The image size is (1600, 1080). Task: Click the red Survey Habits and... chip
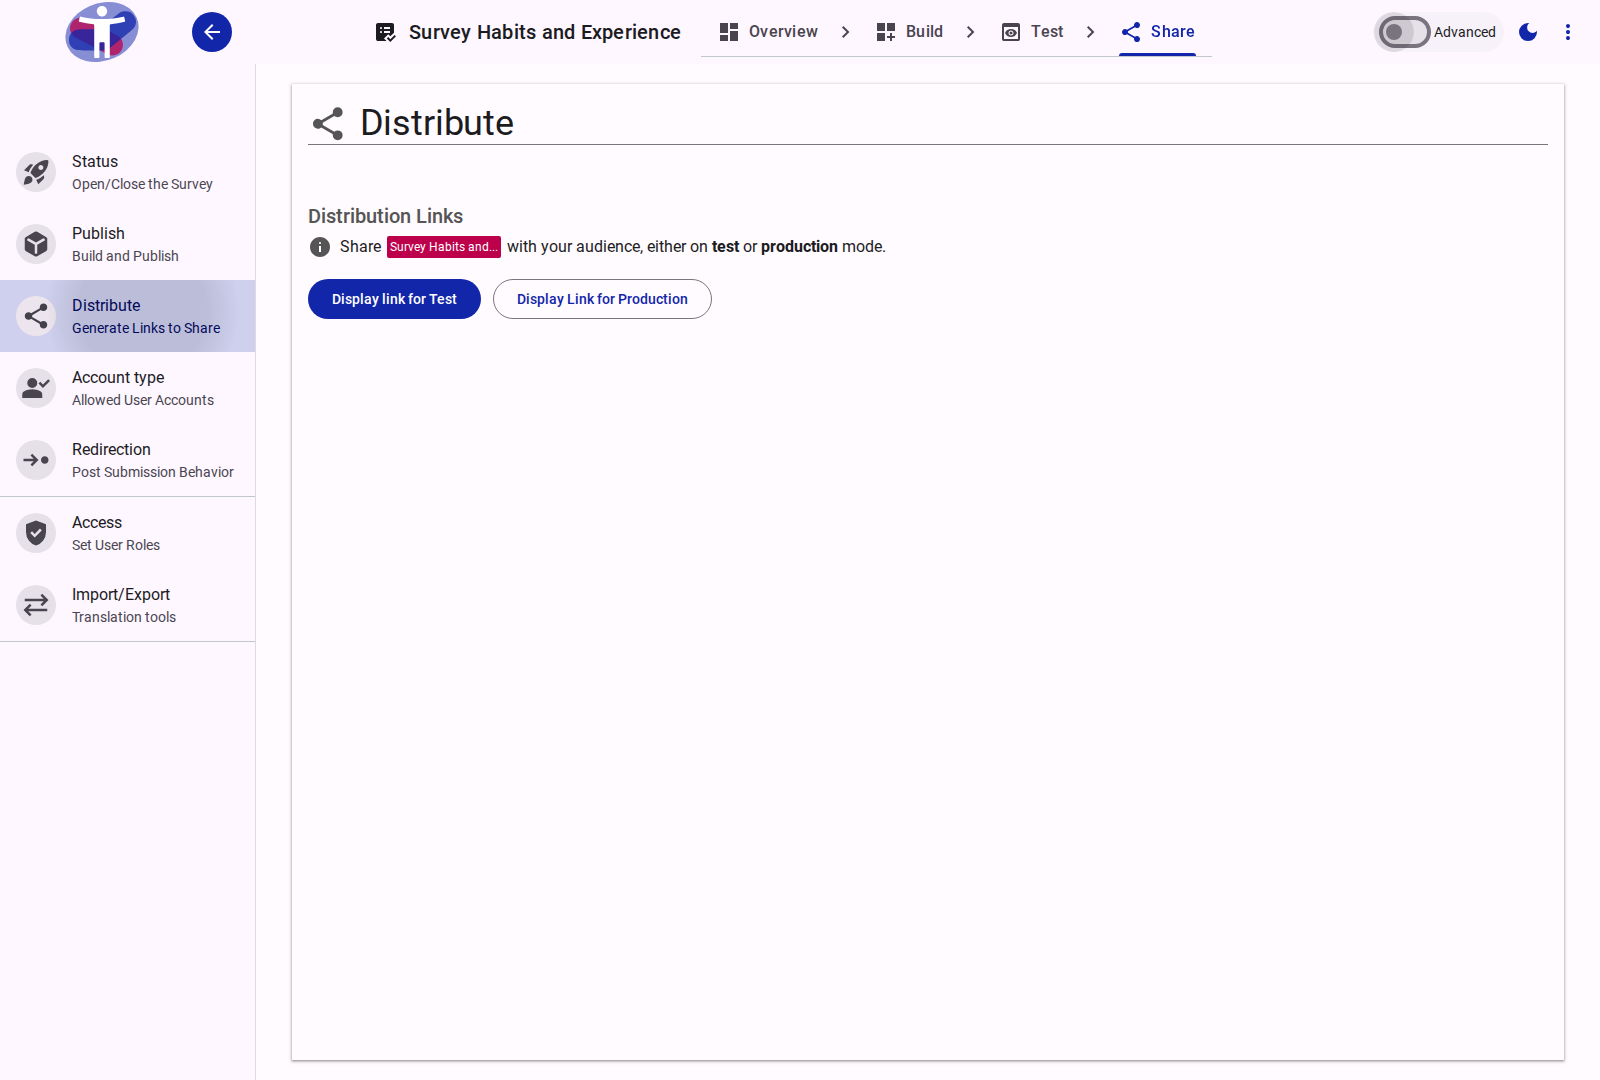click(444, 247)
